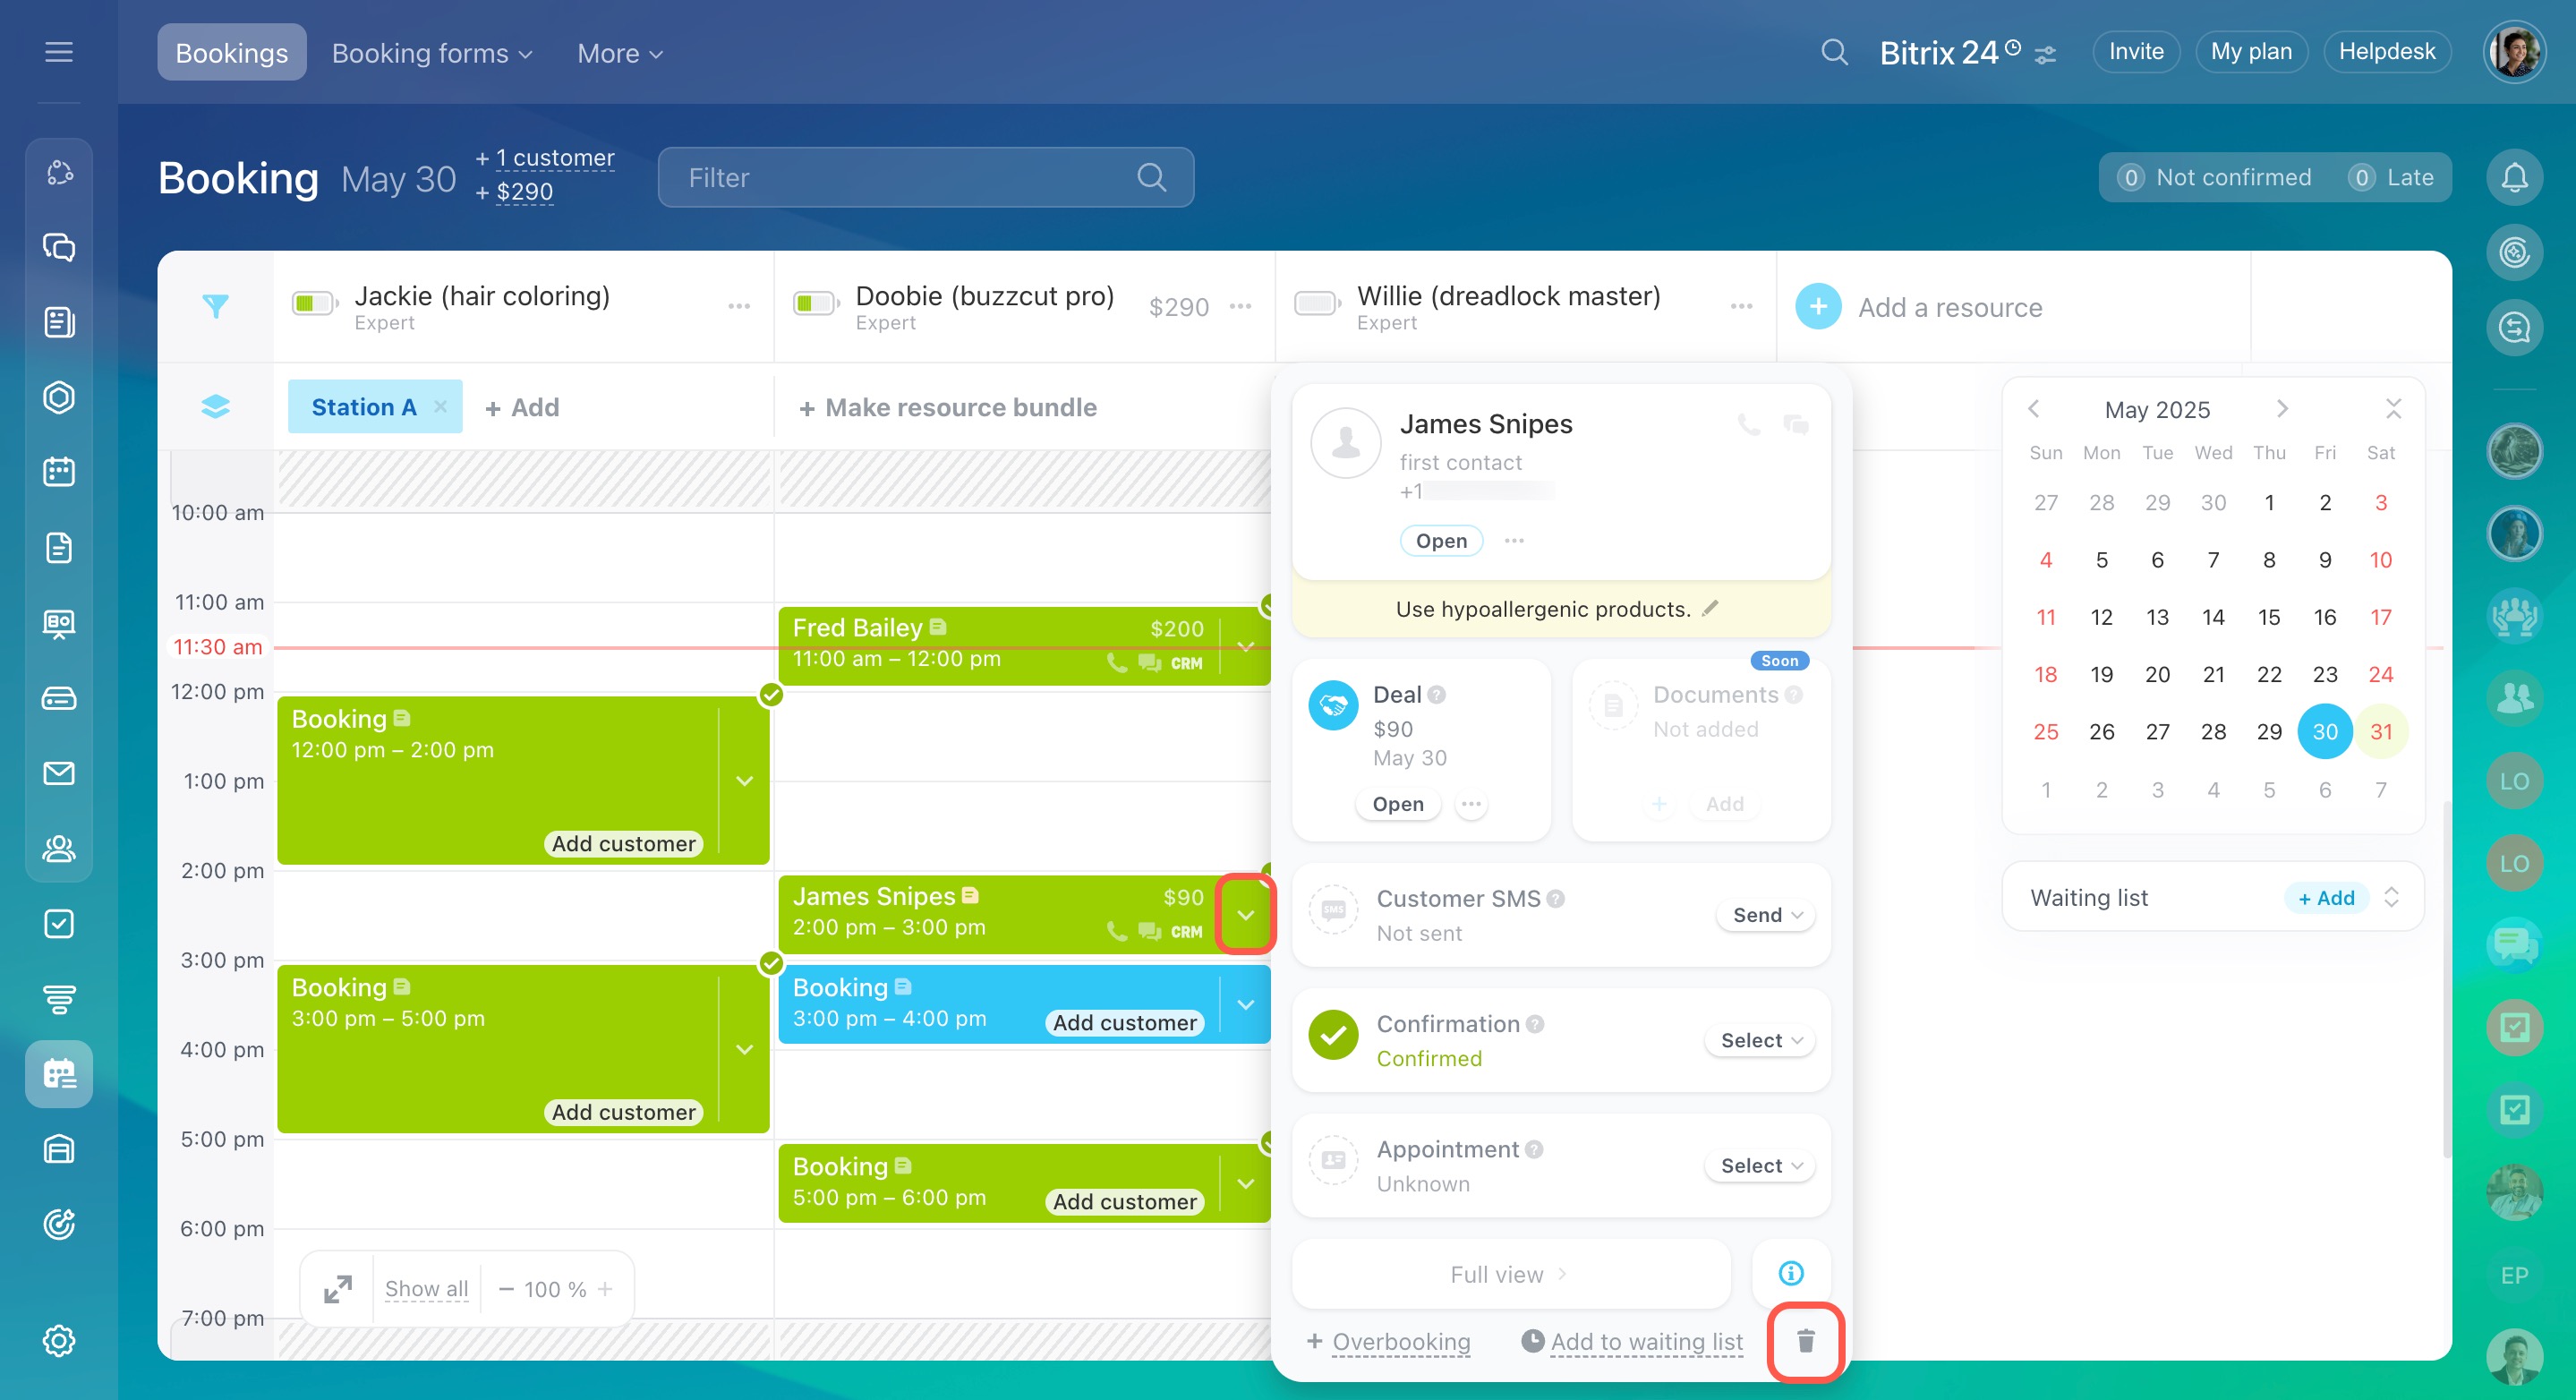The width and height of the screenshot is (2576, 1400).
Task: Open the settings gear in the left sidebar
Action: [59, 1340]
